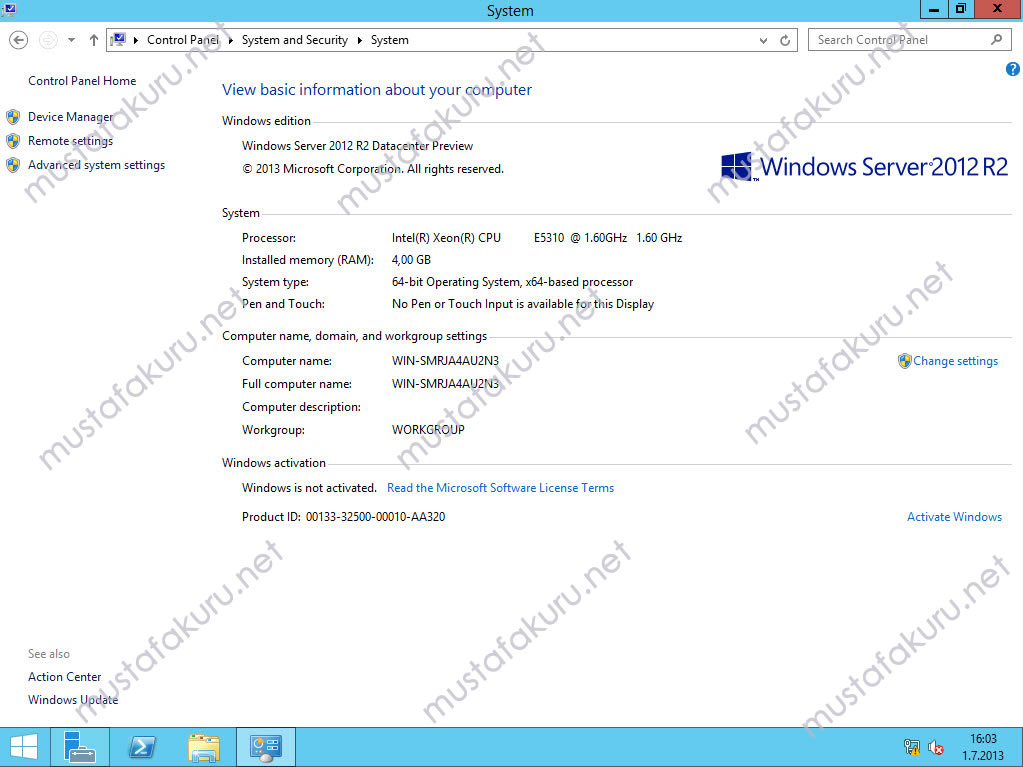Open the recent locations dropdown arrow
1023x767 pixels.
tap(71, 40)
